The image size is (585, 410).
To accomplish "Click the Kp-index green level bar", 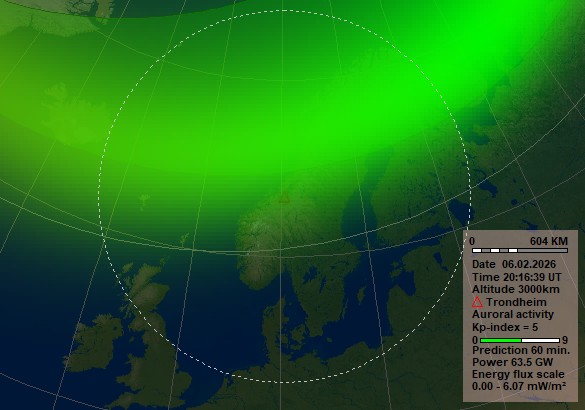I will 520,340.
